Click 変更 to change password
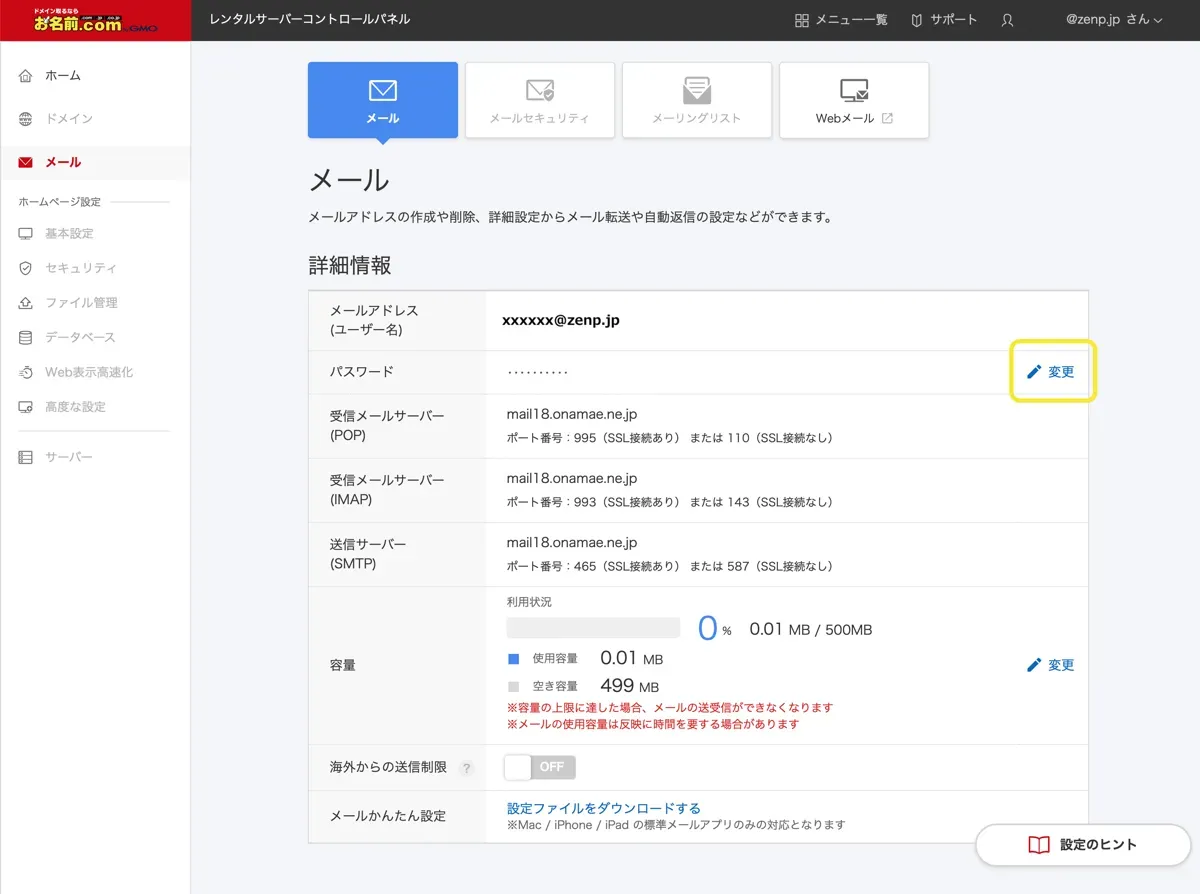Image resolution: width=1200 pixels, height=894 pixels. pyautogui.click(x=1051, y=372)
